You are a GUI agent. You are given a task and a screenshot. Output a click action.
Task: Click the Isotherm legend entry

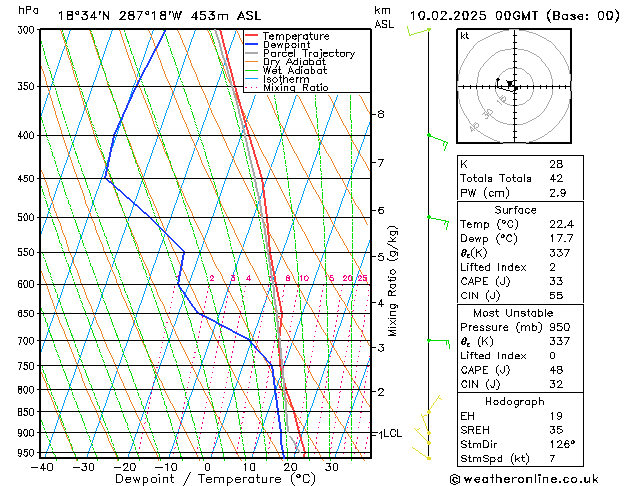[277, 79]
